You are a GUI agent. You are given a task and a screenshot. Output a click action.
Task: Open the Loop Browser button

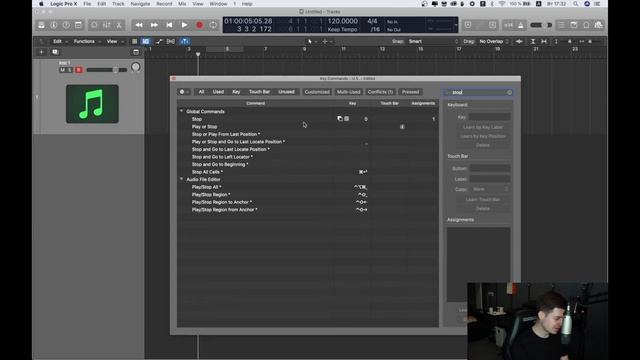point(586,25)
